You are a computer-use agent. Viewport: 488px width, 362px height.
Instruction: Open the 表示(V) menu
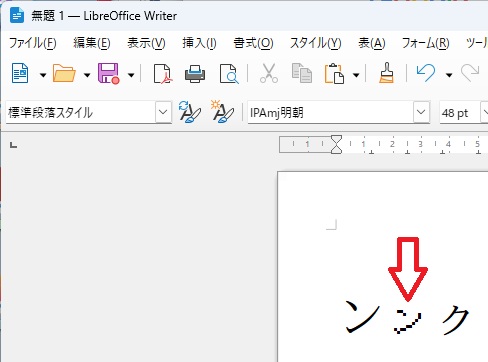click(x=146, y=43)
